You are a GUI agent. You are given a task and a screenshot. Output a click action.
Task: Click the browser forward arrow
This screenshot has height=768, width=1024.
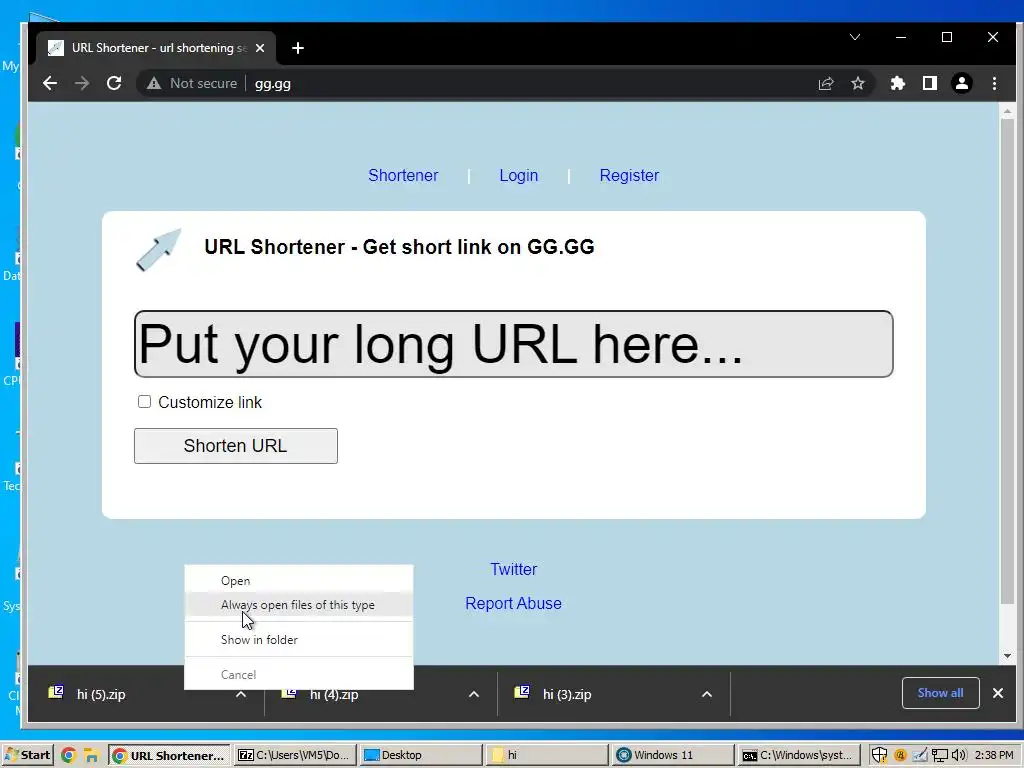coord(82,84)
